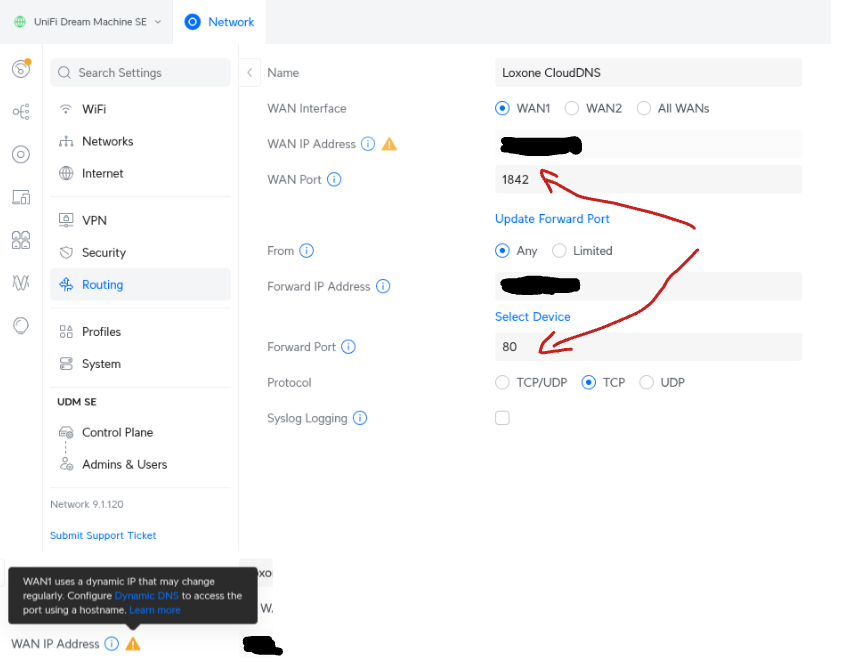Select UDP protocol radio button
Screen dimensions: 865x662
coord(646,382)
